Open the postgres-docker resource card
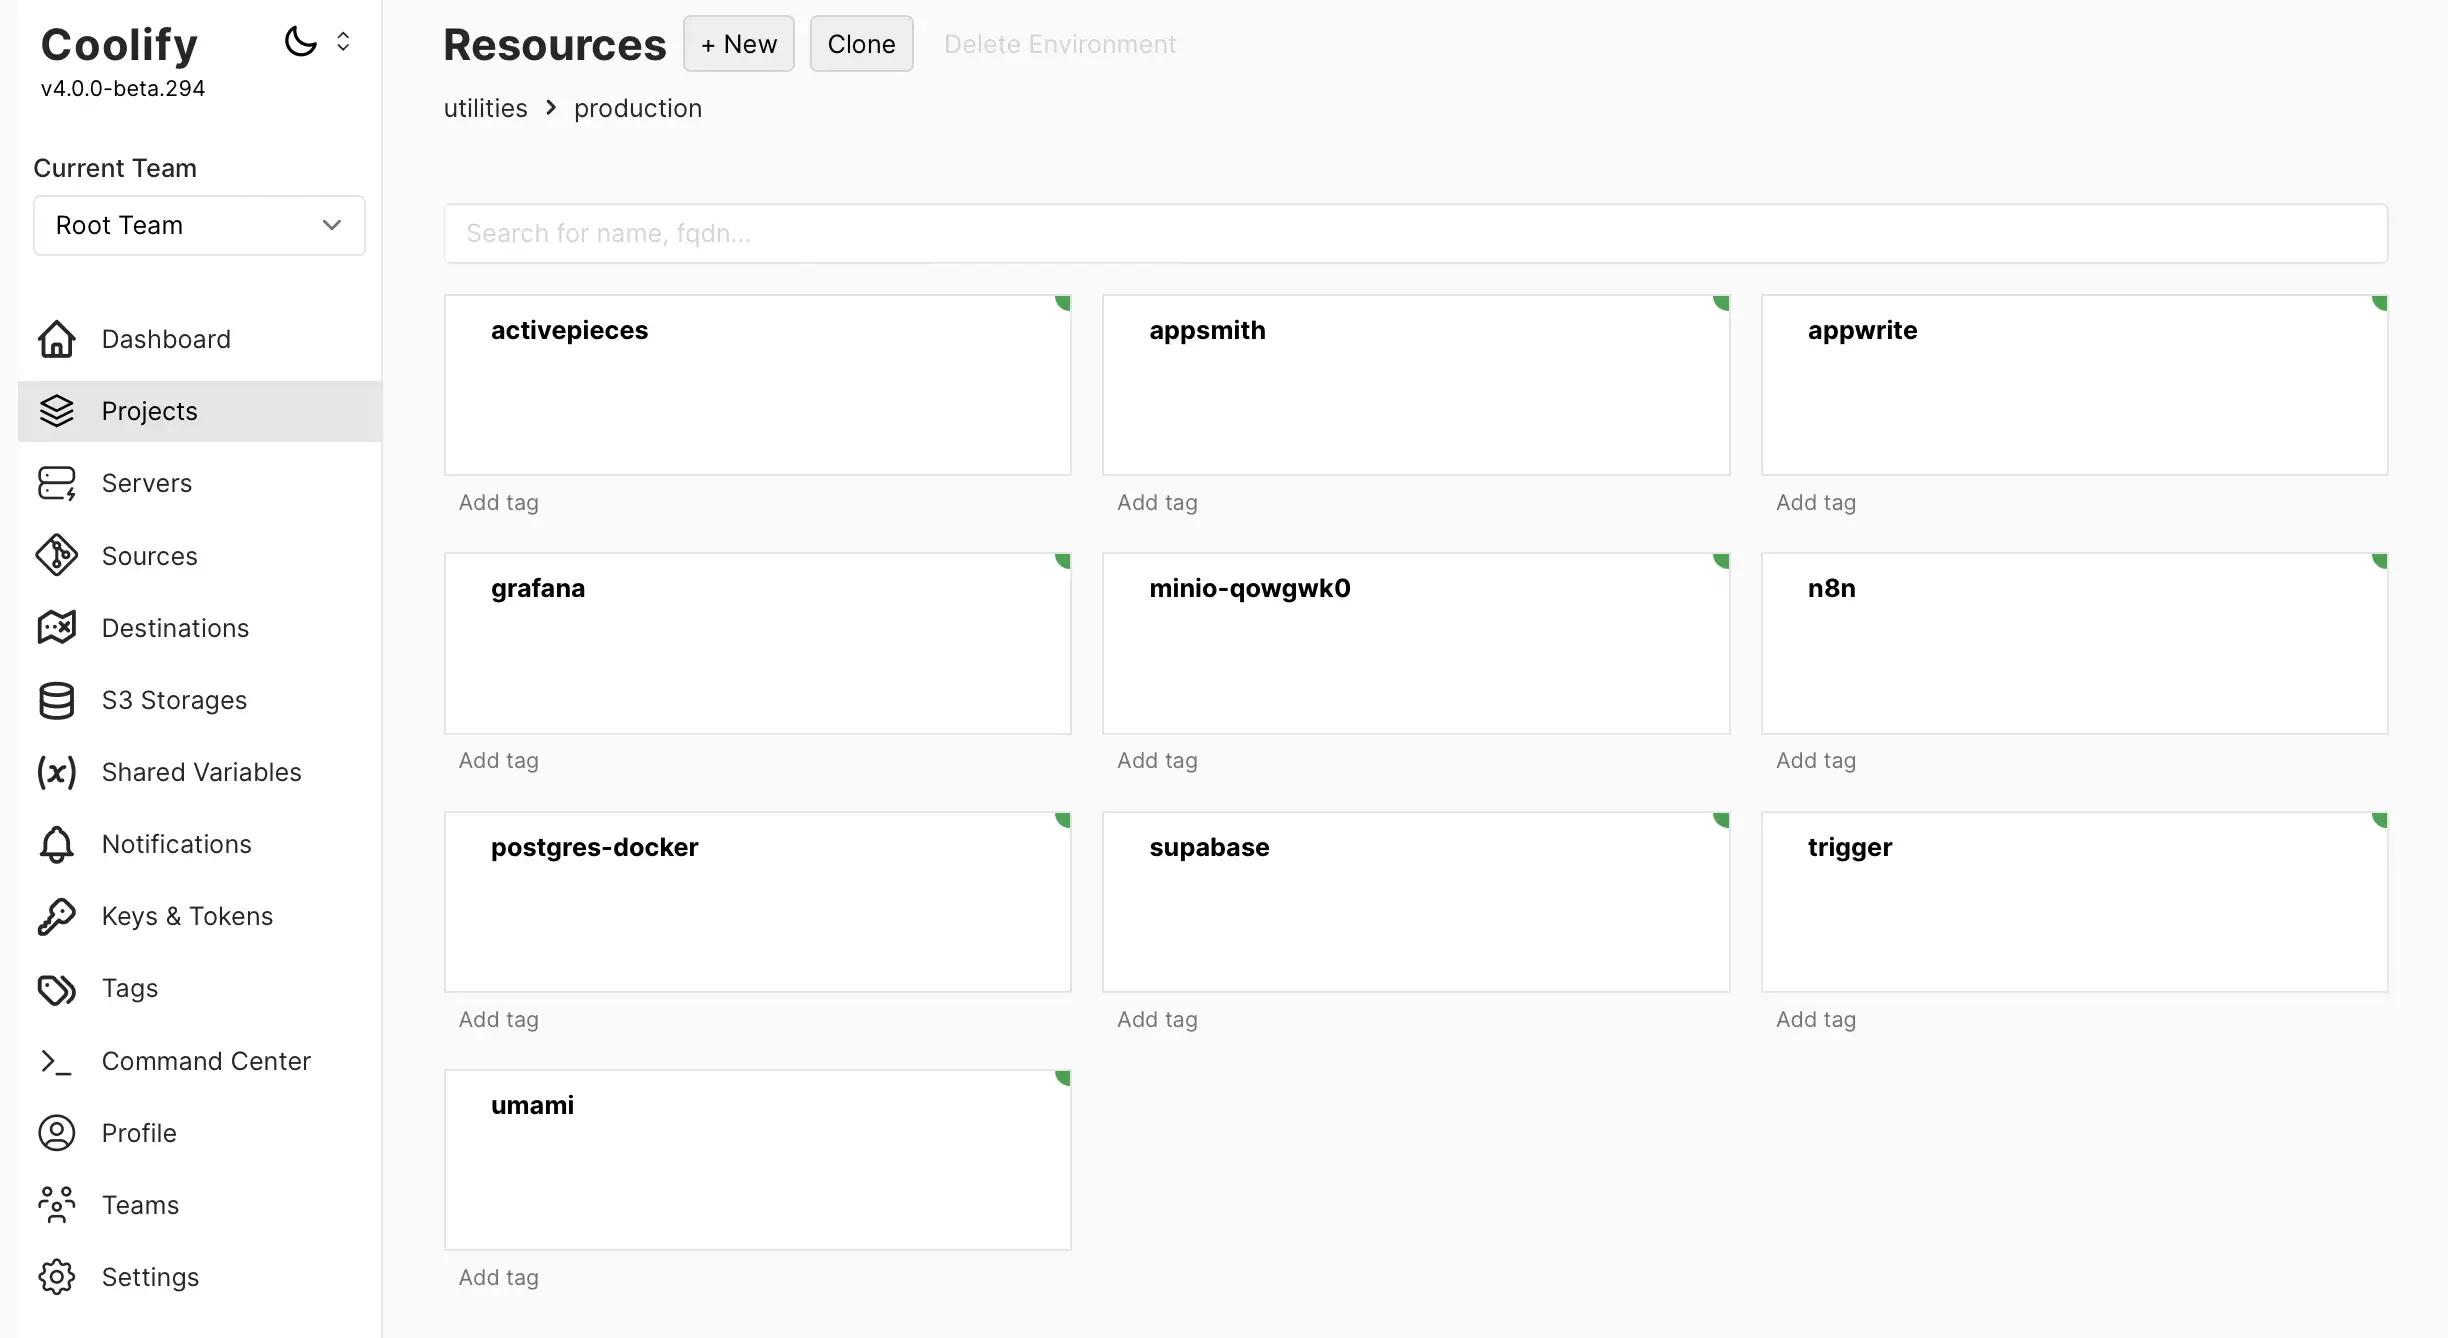 (x=758, y=902)
